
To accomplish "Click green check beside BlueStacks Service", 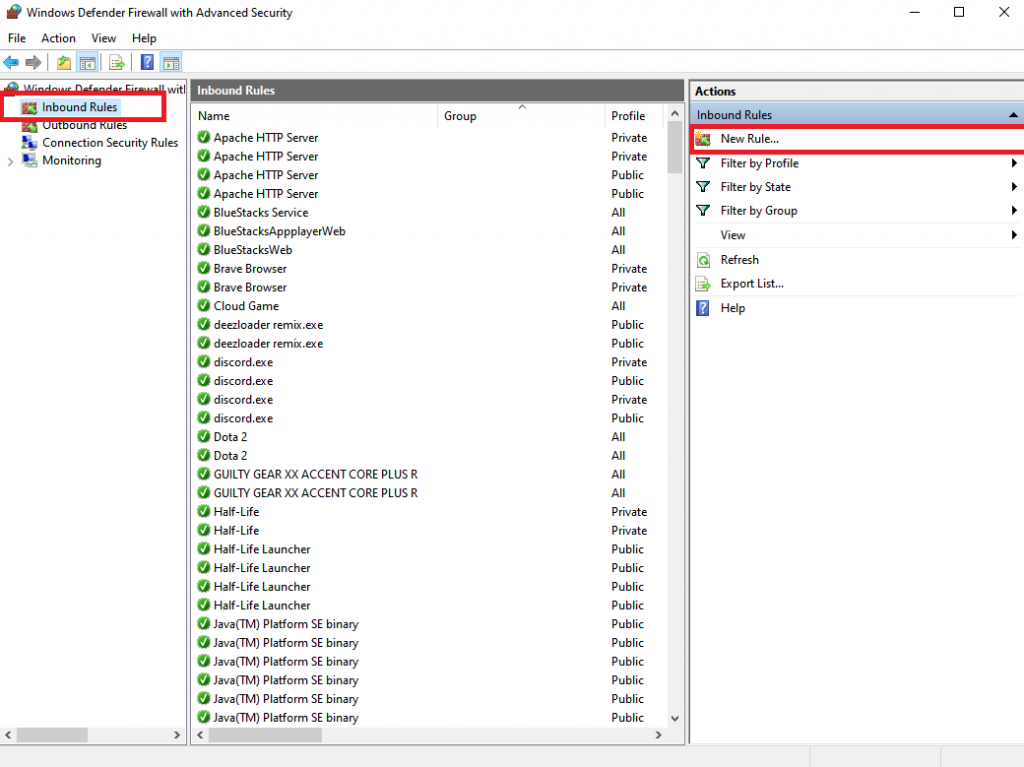I will (204, 212).
